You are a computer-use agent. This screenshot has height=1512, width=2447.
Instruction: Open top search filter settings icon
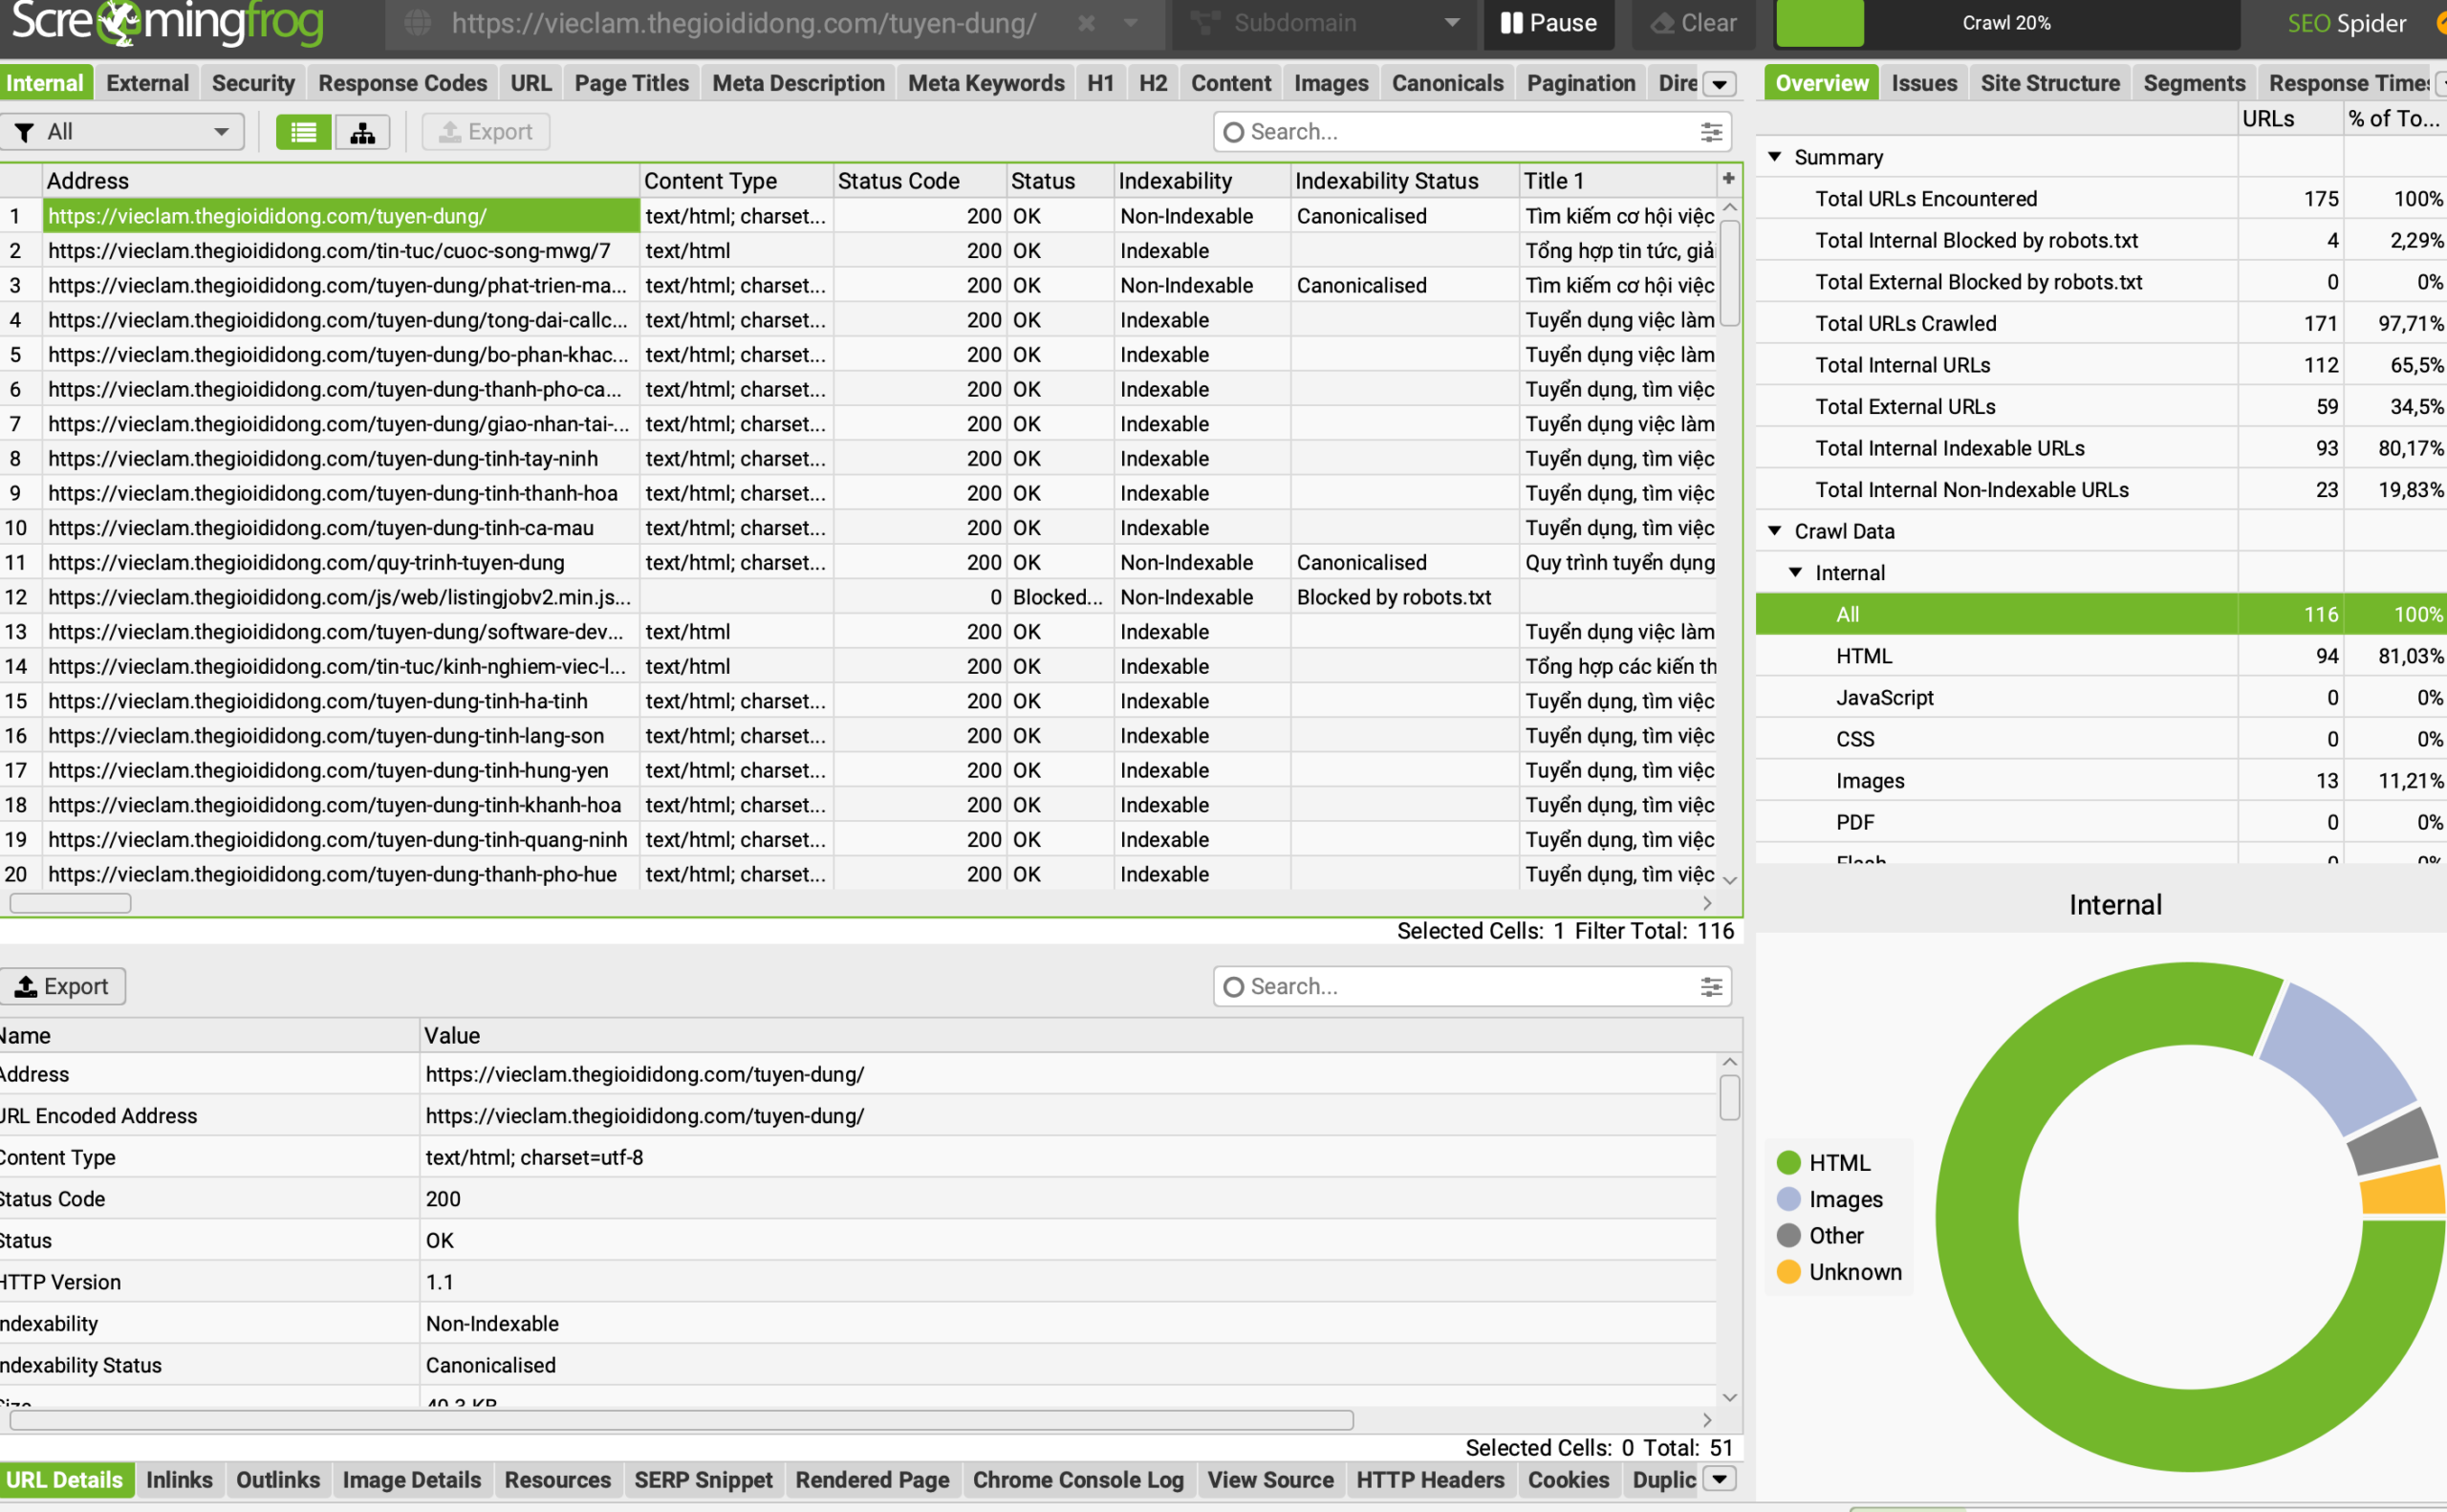click(x=1711, y=132)
